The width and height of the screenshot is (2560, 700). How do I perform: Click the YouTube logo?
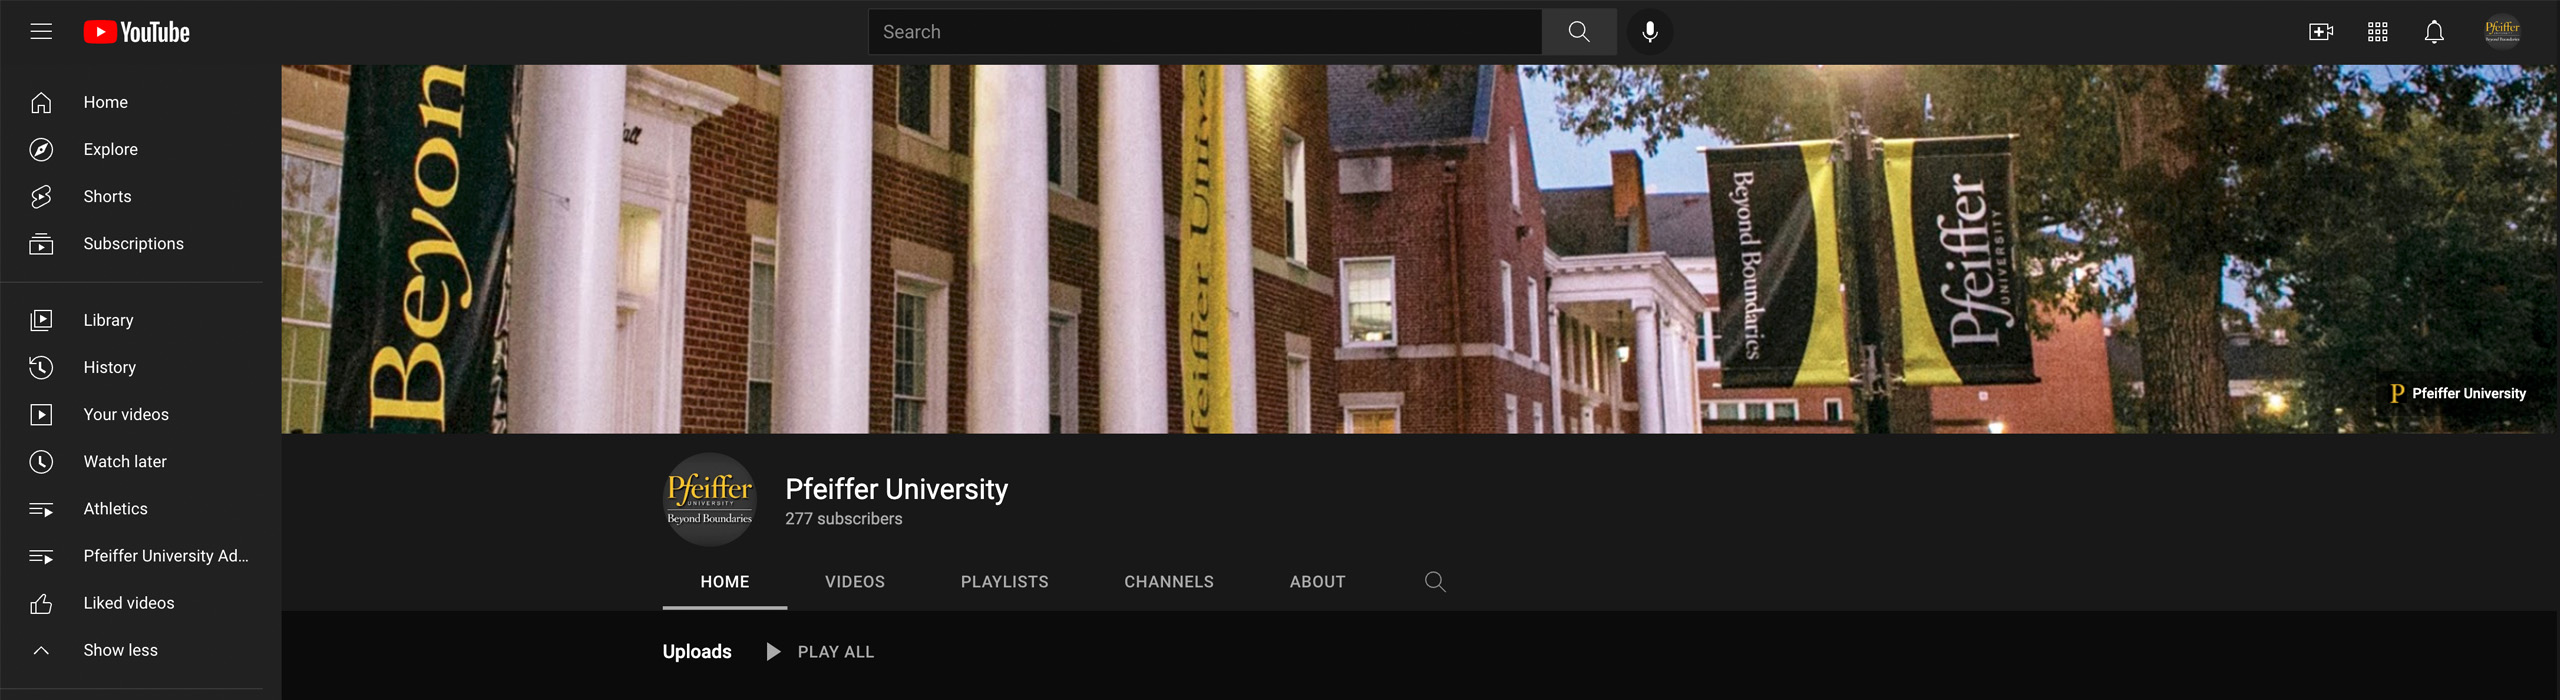click(x=137, y=32)
